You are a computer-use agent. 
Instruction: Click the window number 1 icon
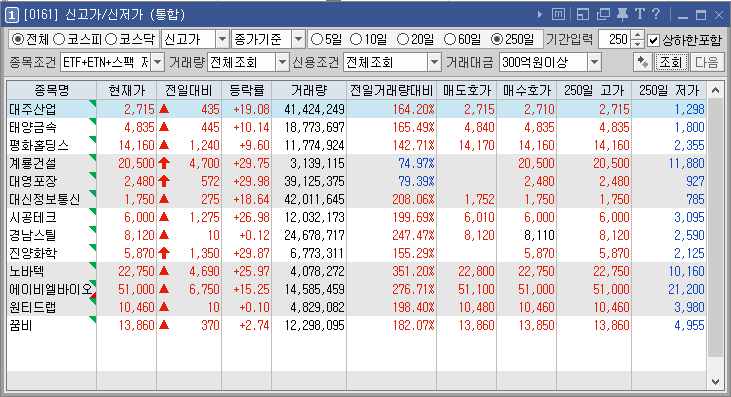click(12, 15)
